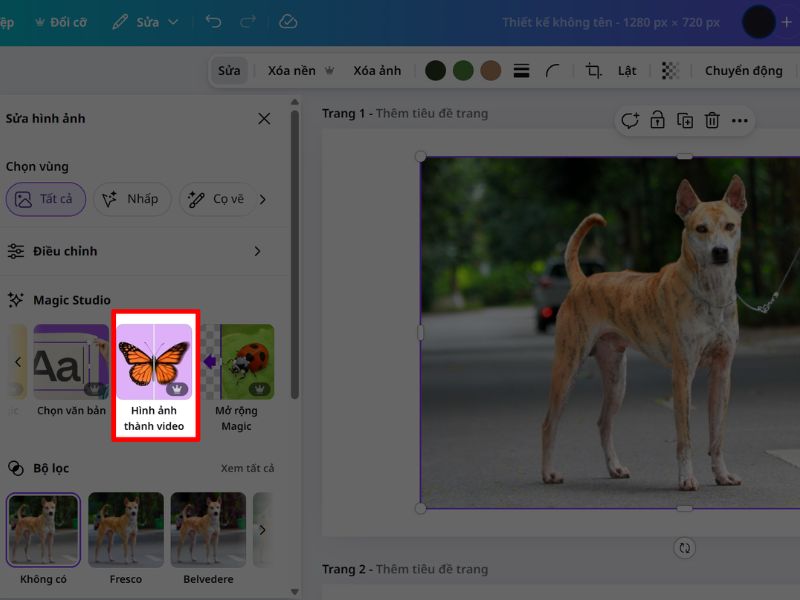Lock the page with padlock icon
The height and width of the screenshot is (600, 800).
(x=657, y=121)
